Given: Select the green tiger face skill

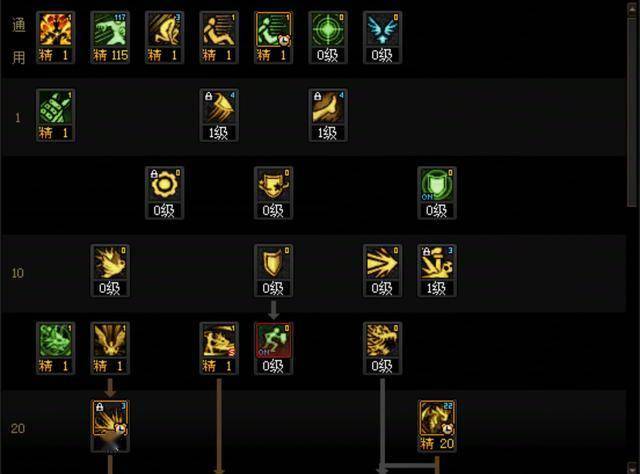Looking at the screenshot, I should [55, 348].
